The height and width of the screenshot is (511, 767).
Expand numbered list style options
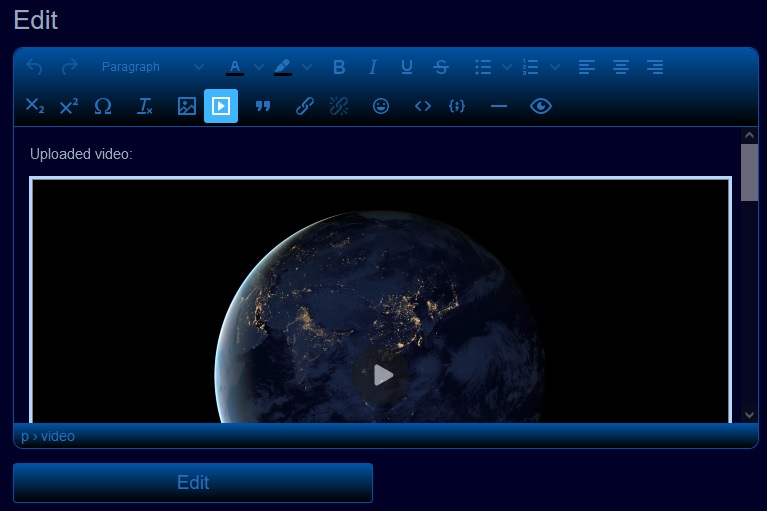point(555,67)
